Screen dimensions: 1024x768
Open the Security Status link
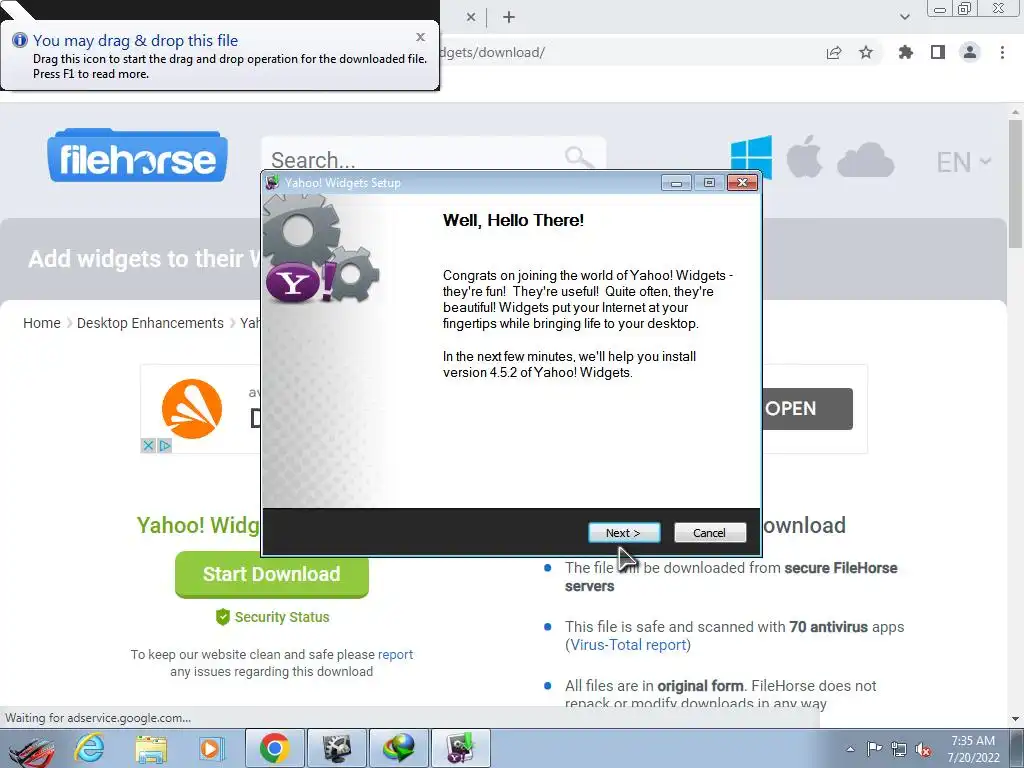273,617
